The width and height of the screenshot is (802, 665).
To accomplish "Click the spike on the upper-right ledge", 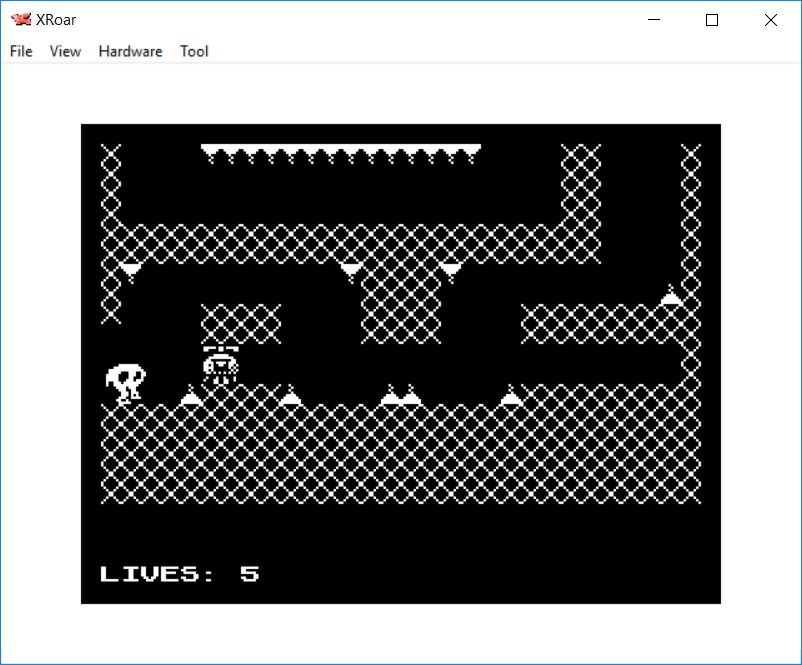I will click(x=671, y=296).
